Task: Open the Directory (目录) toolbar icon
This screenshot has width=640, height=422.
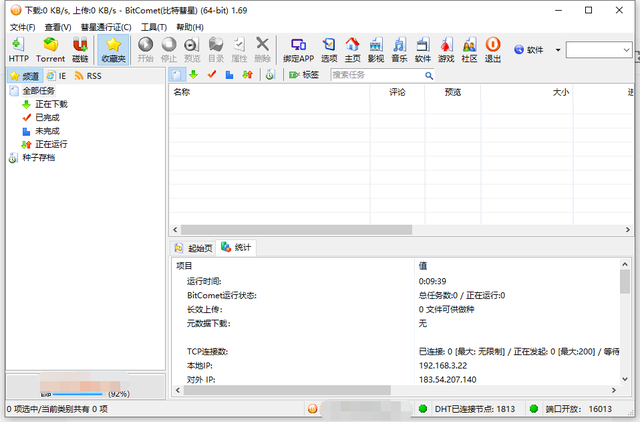Action: click(x=216, y=50)
